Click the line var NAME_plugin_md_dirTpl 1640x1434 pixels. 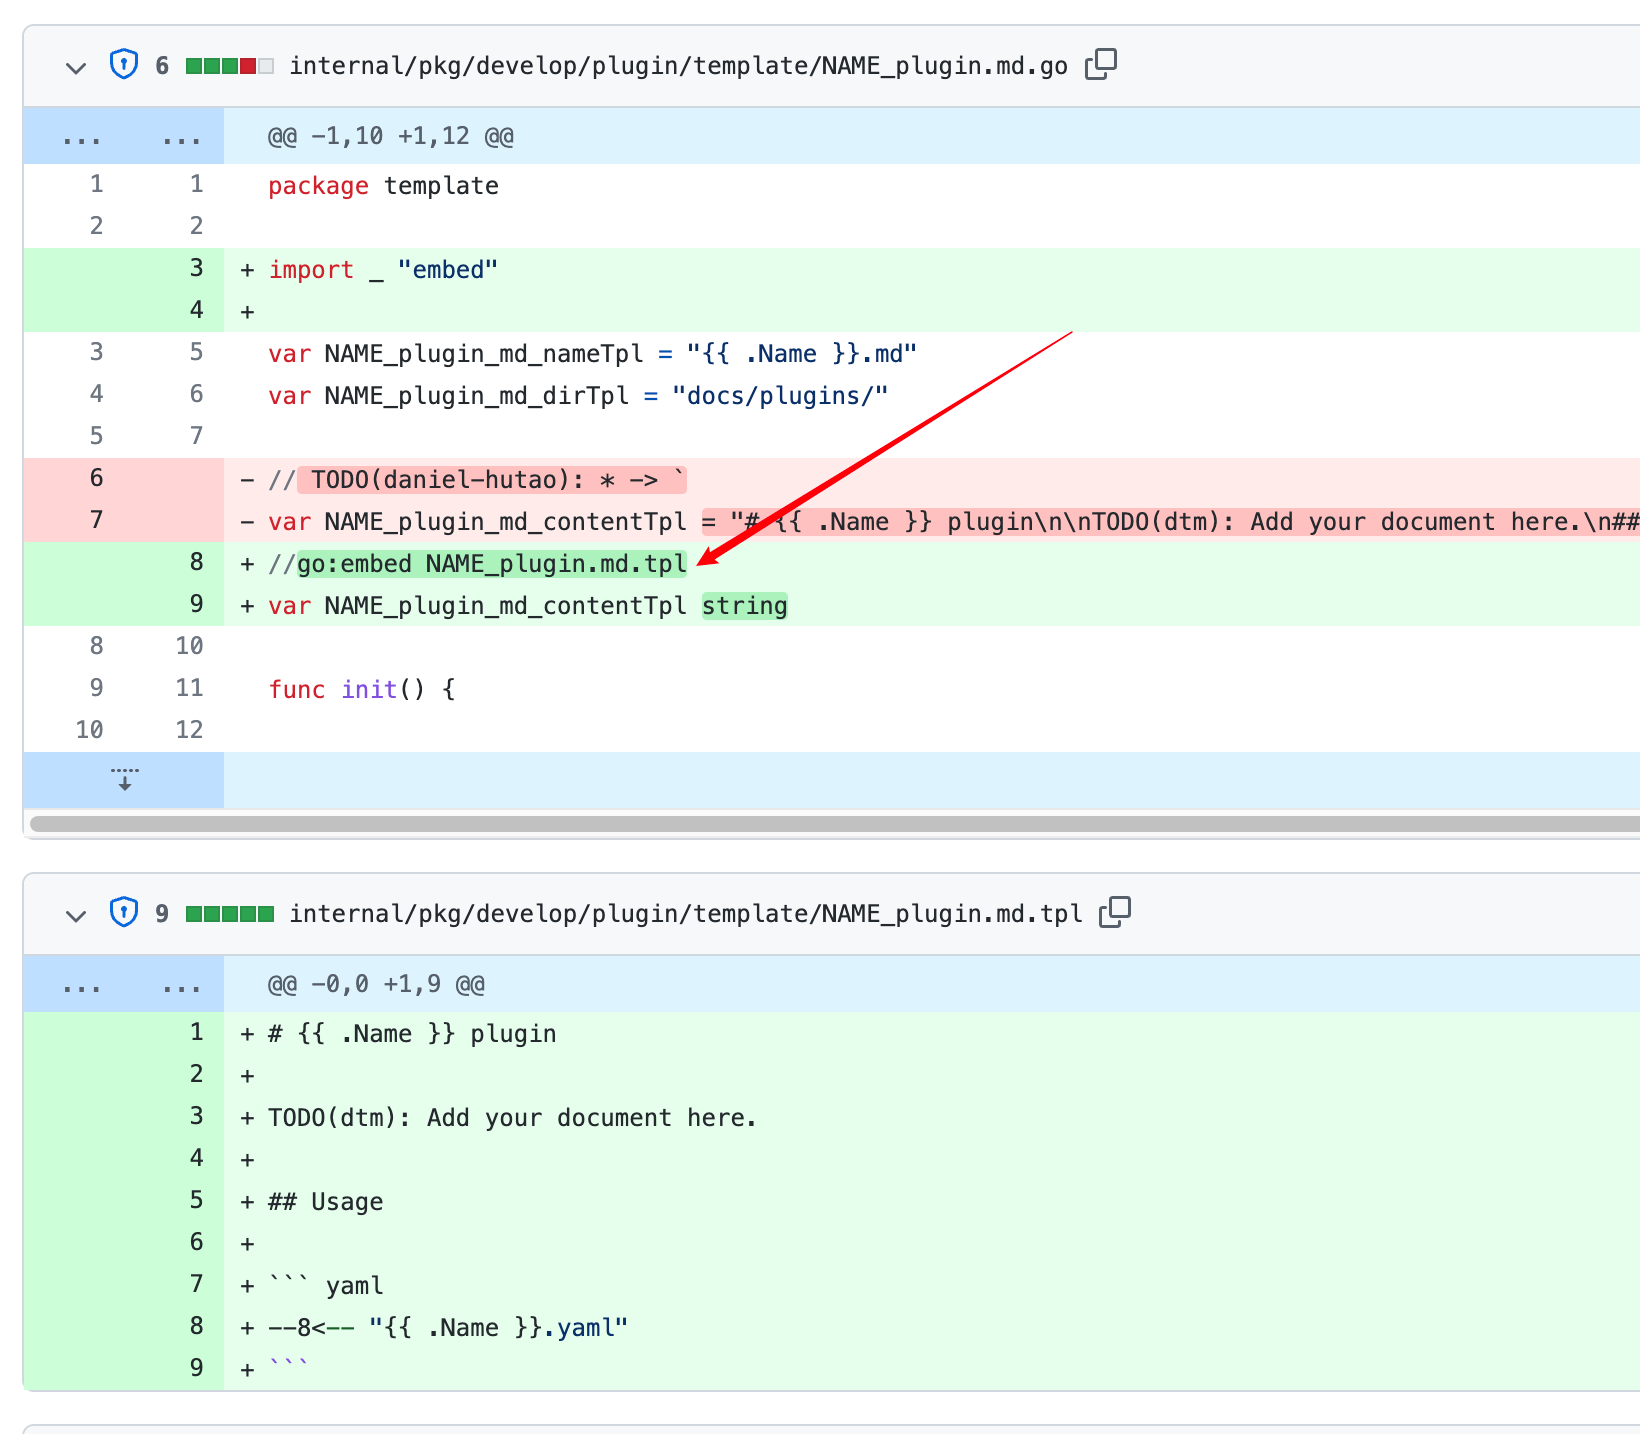pyautogui.click(x=578, y=396)
